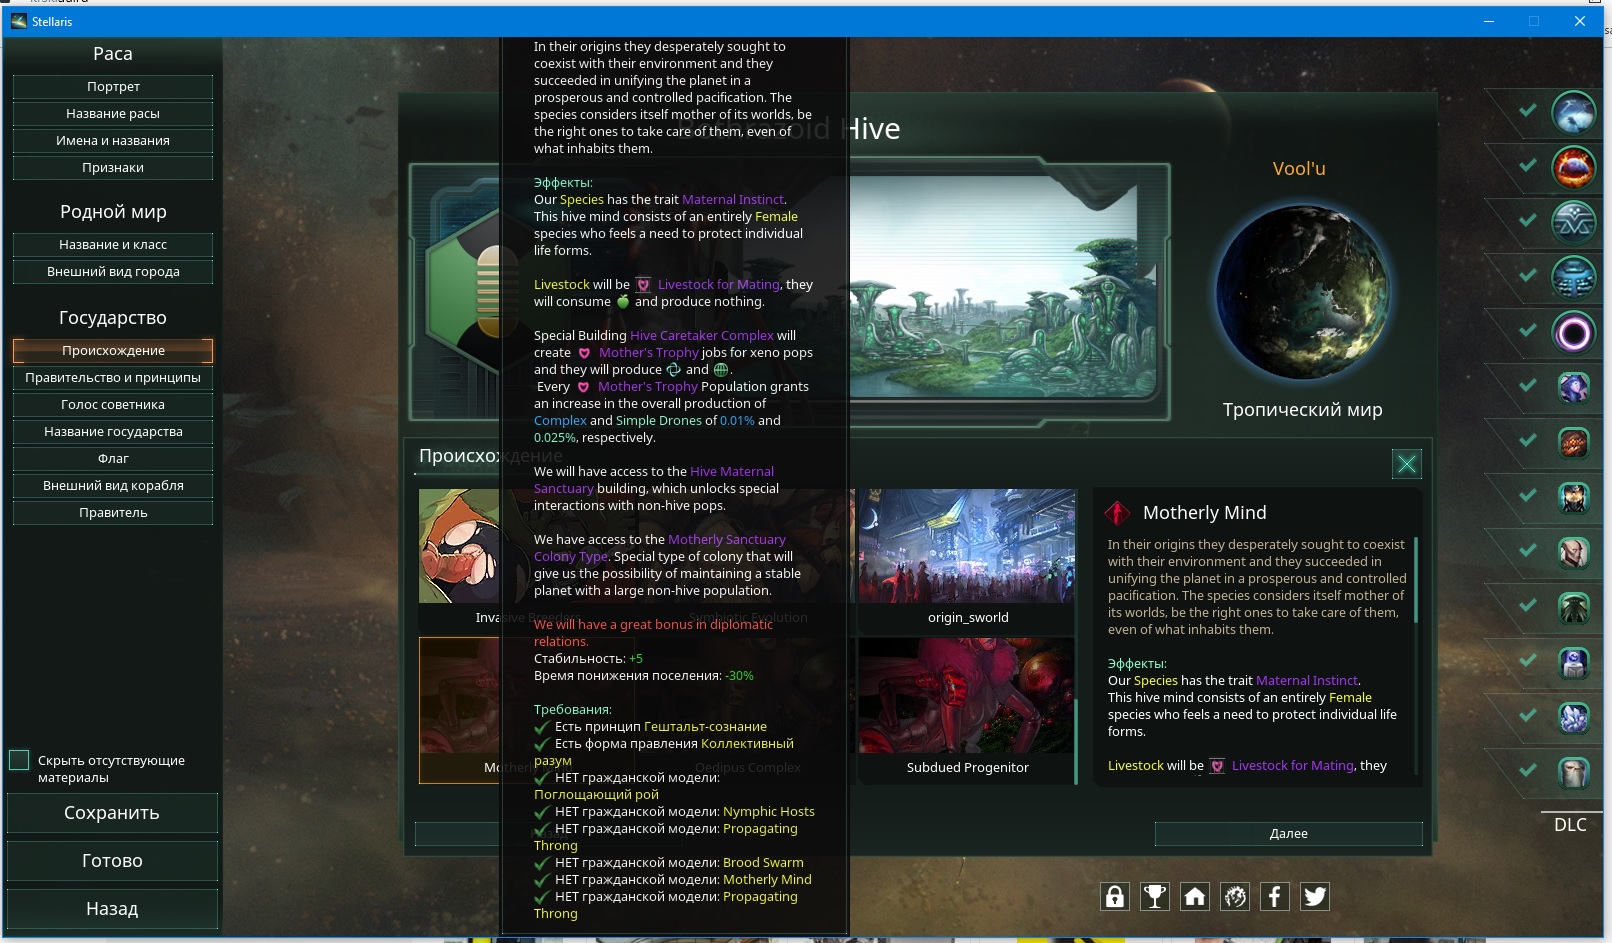Open the Имена и названия section
The height and width of the screenshot is (943, 1612).
(x=113, y=141)
